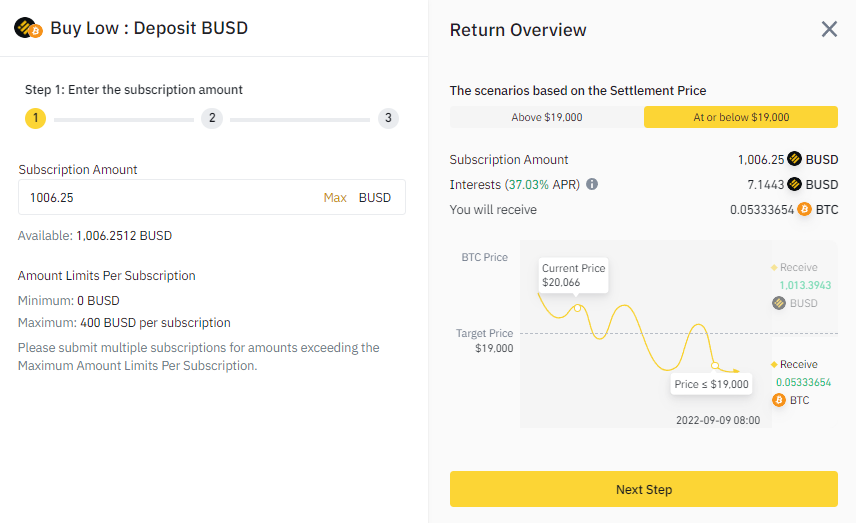Click the BTC icon in You will receive row
Image resolution: width=856 pixels, height=523 pixels.
[804, 209]
